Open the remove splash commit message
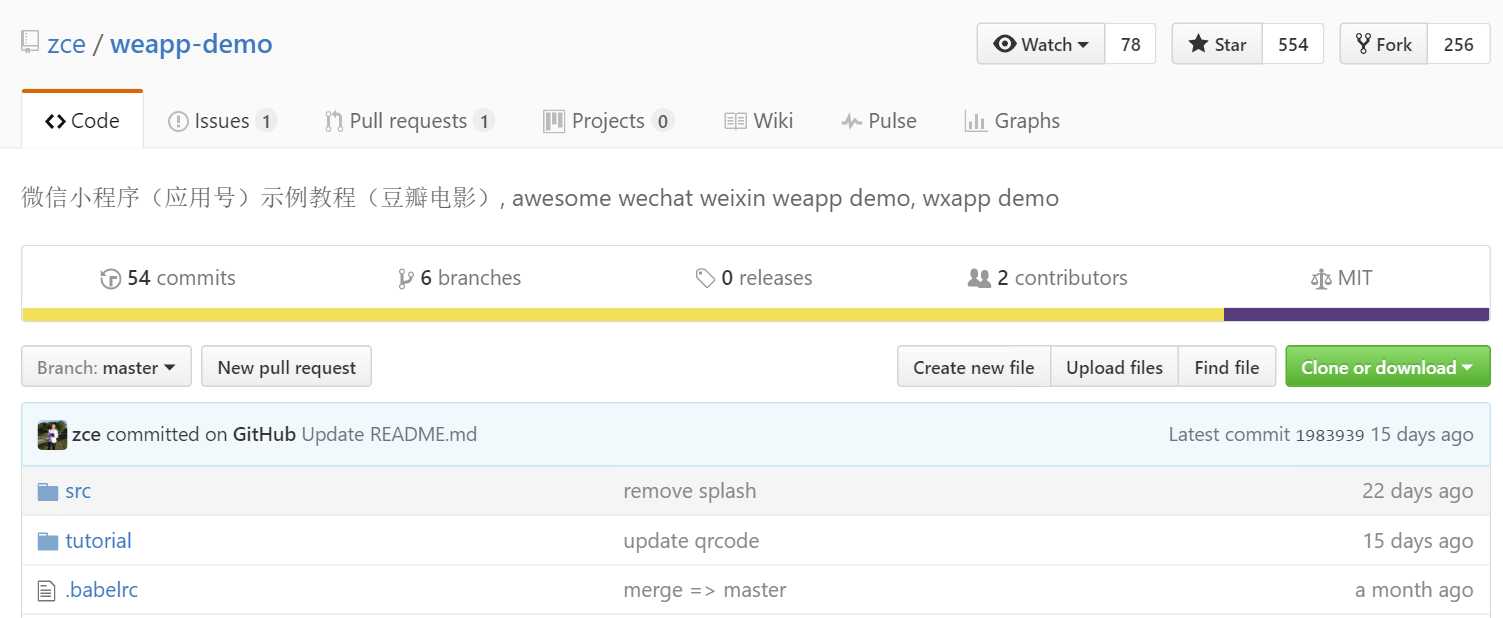The height and width of the screenshot is (618, 1503). click(690, 491)
